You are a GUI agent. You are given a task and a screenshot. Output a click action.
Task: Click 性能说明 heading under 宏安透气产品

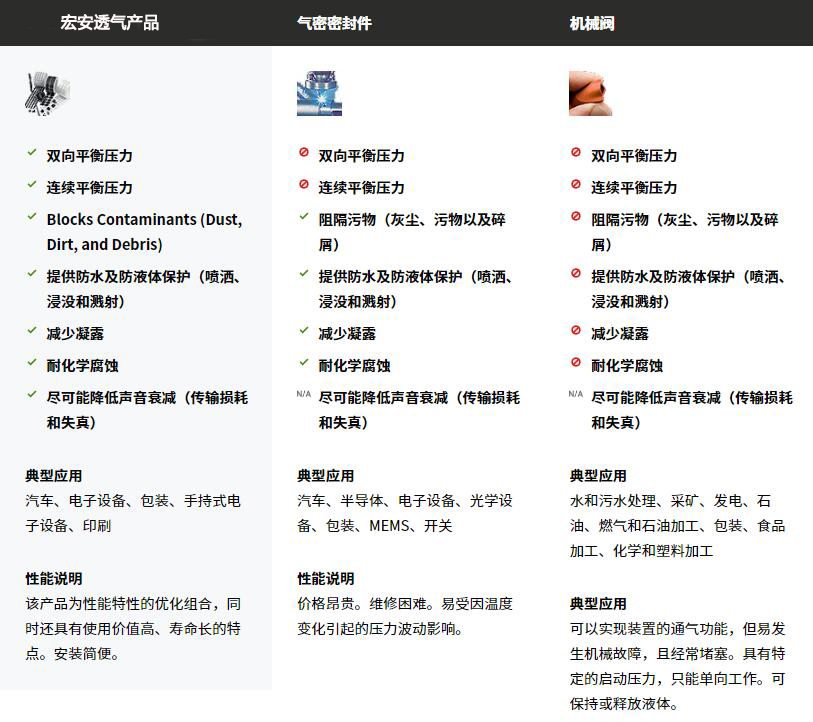click(x=54, y=579)
